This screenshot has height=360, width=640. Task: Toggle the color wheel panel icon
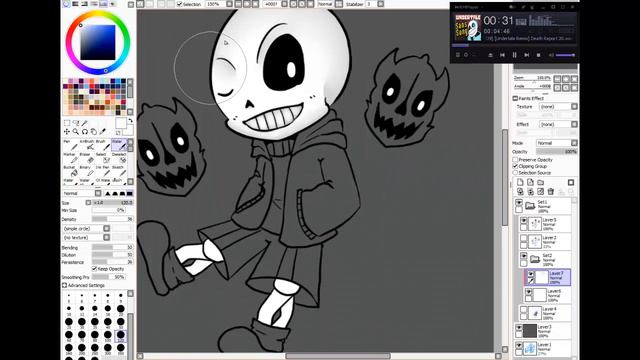click(66, 4)
